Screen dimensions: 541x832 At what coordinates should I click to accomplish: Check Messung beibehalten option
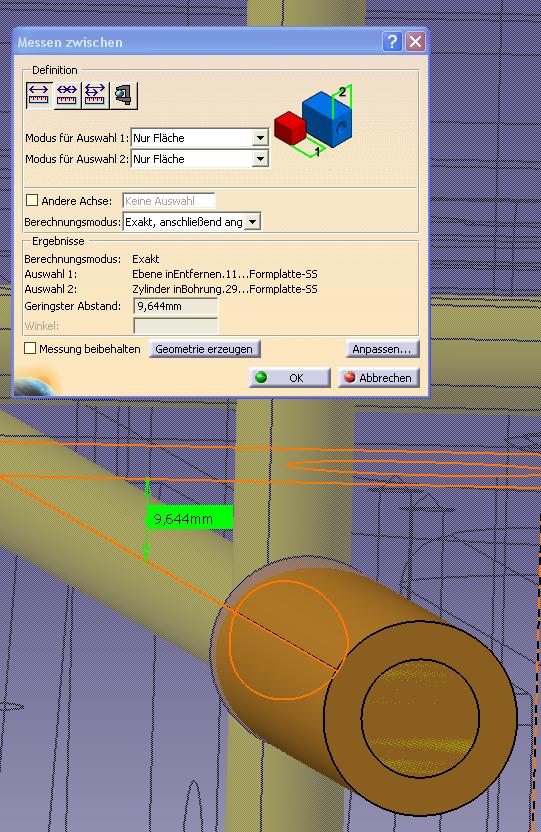(30, 349)
